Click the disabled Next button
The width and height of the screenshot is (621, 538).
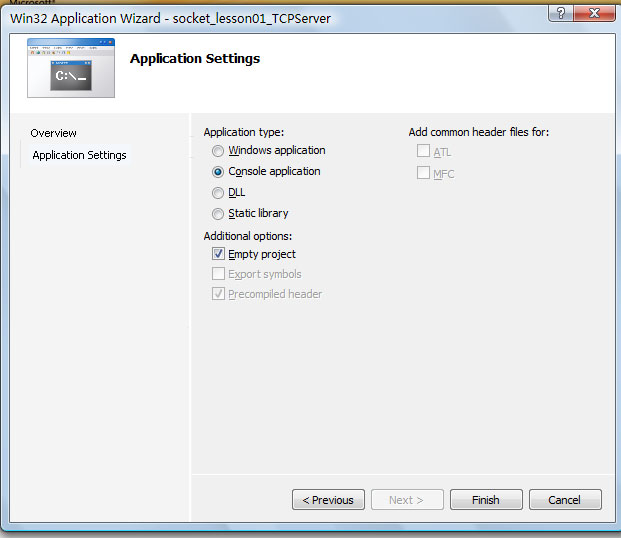[407, 500]
